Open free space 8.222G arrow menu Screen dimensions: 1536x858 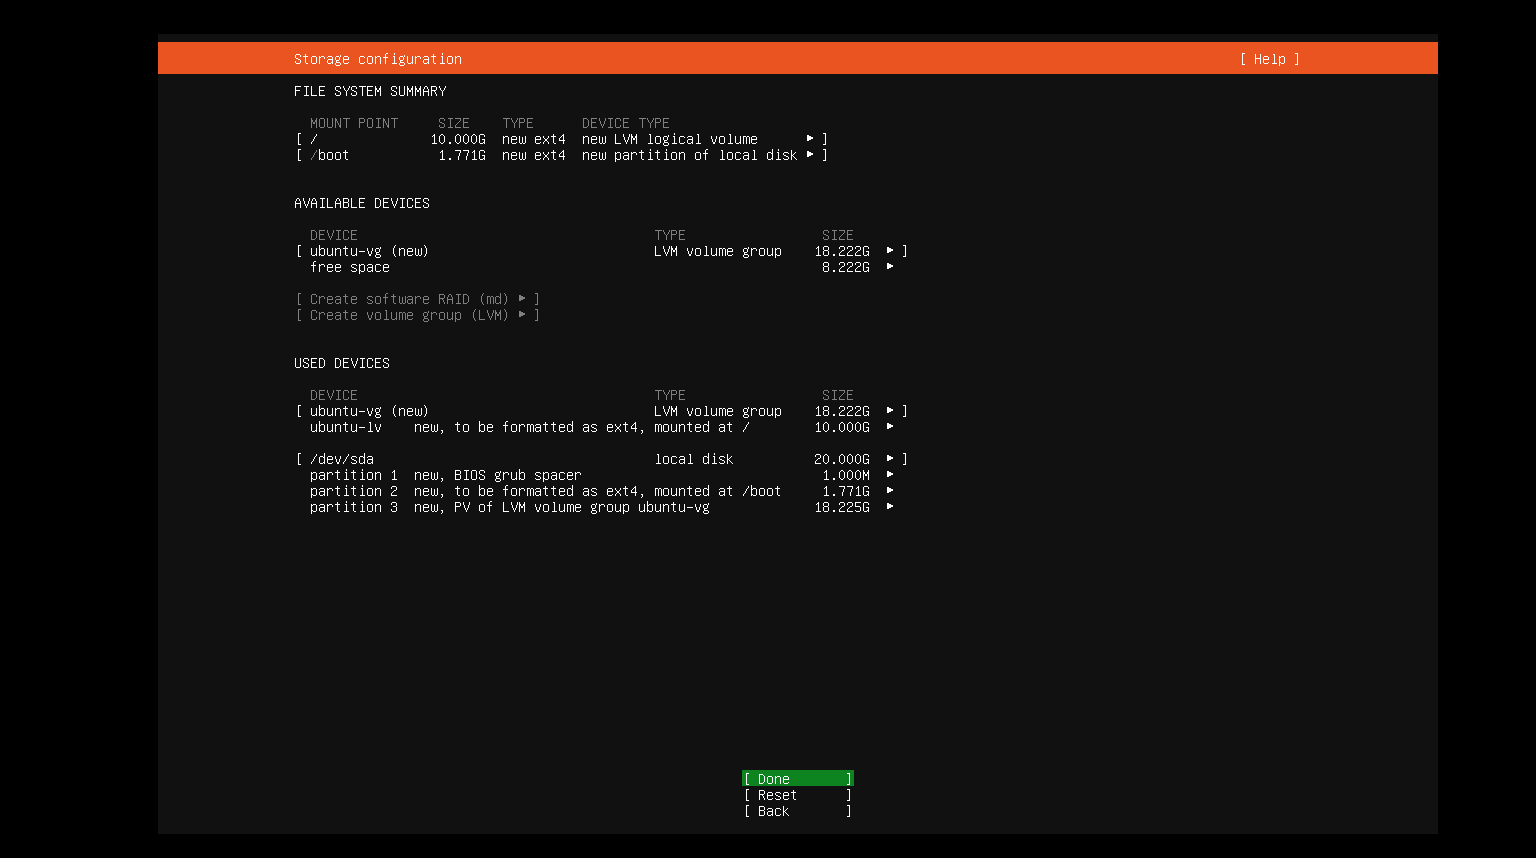click(x=890, y=267)
